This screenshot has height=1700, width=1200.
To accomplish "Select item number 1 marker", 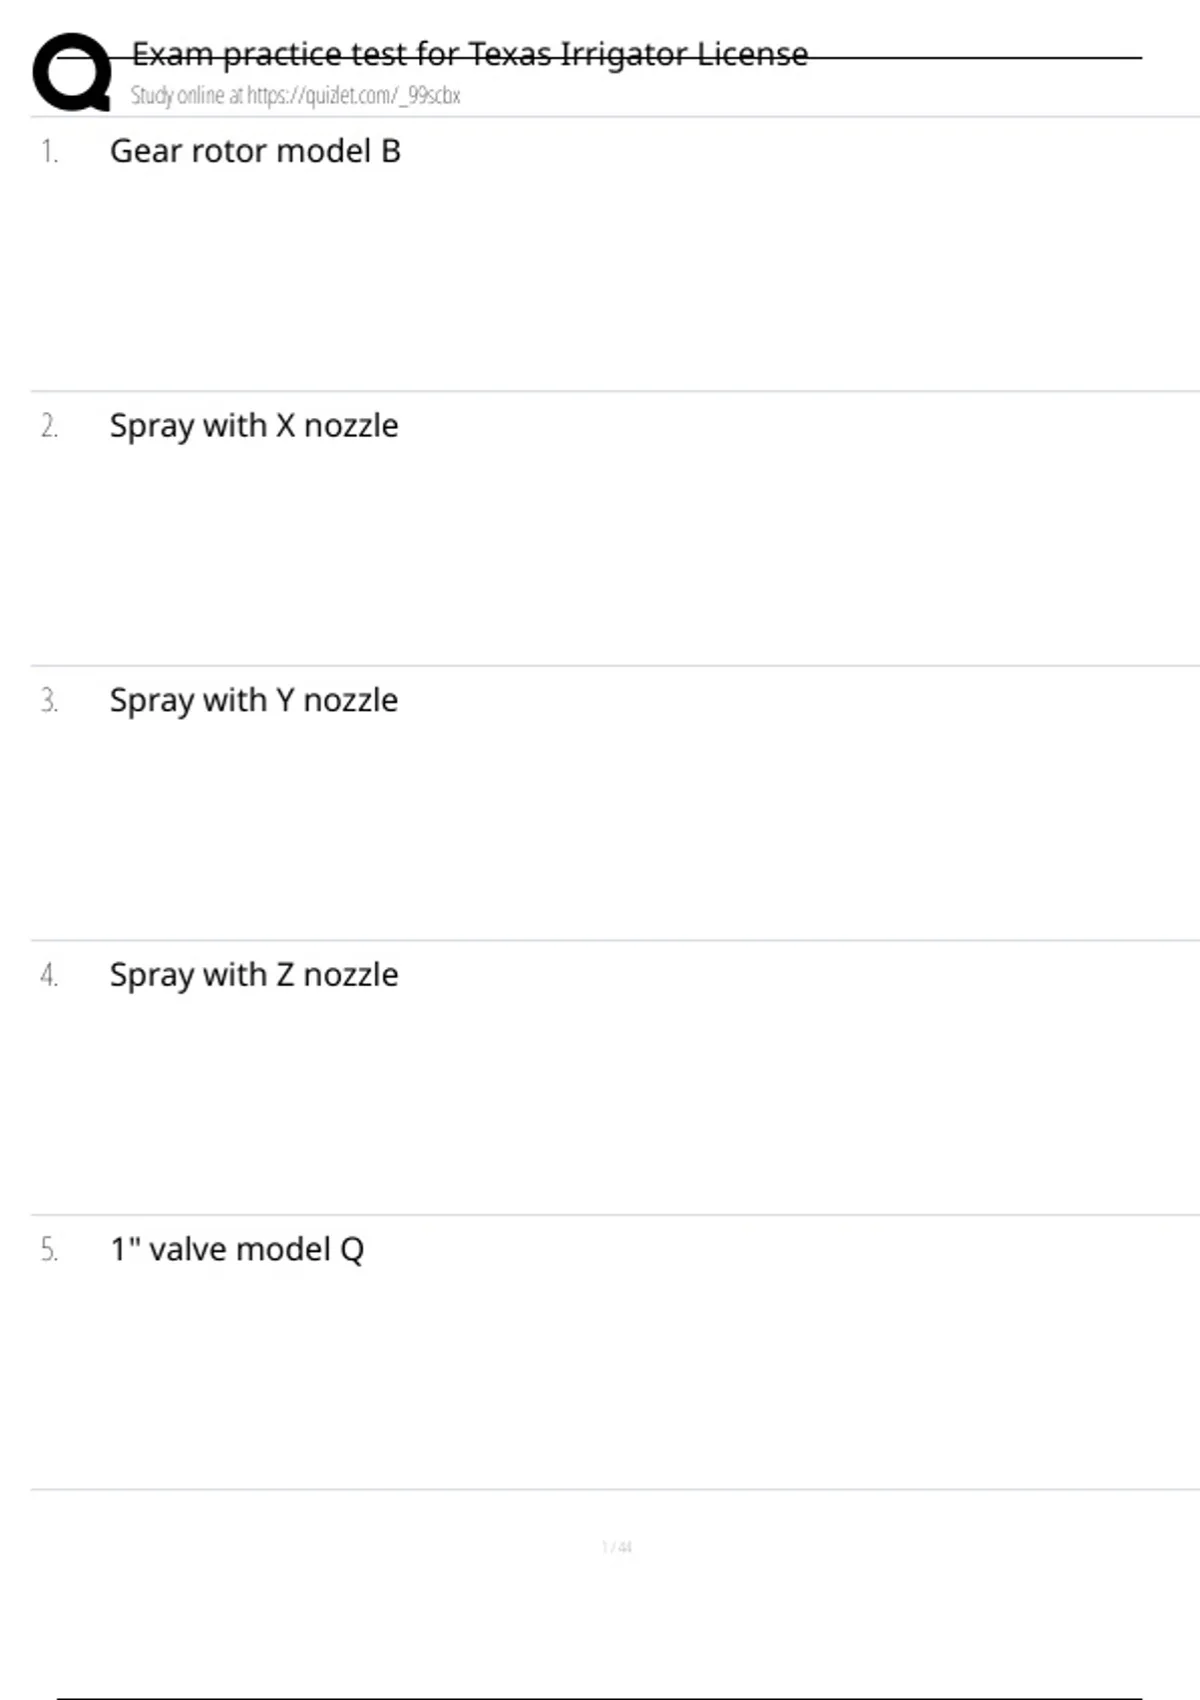I will click(x=49, y=152).
